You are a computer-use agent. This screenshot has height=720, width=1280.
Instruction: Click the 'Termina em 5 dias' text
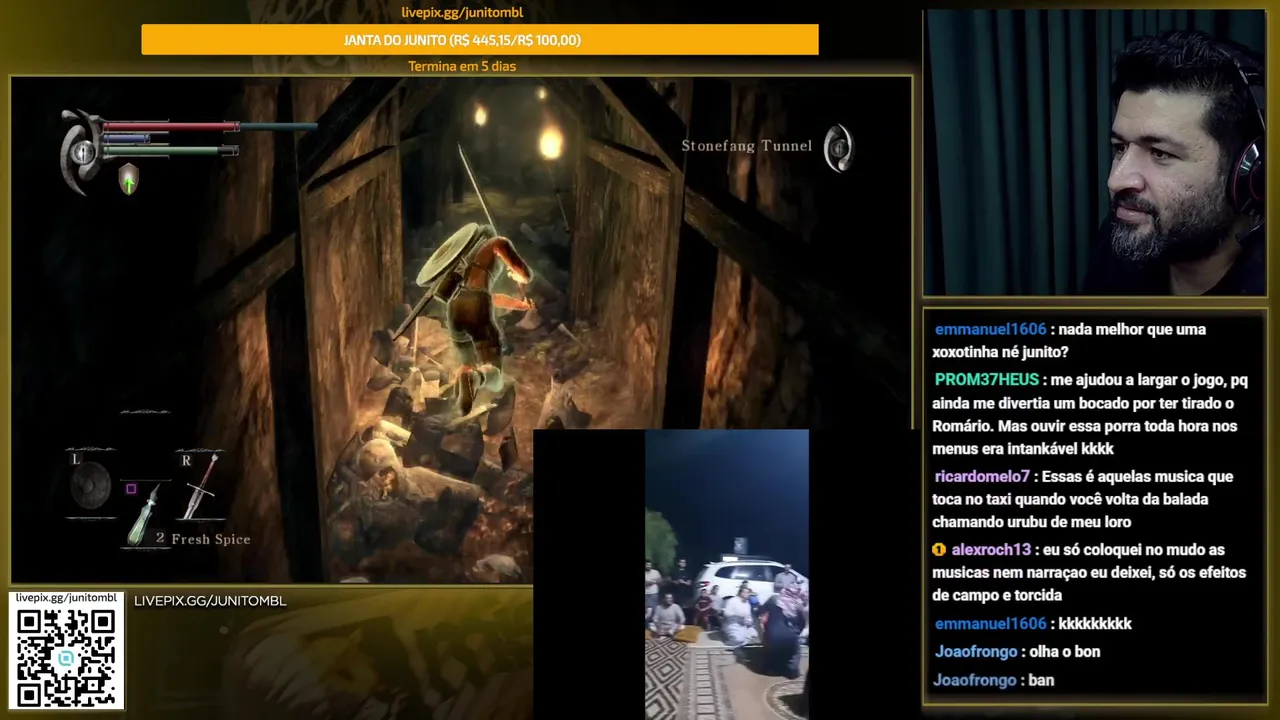[462, 66]
